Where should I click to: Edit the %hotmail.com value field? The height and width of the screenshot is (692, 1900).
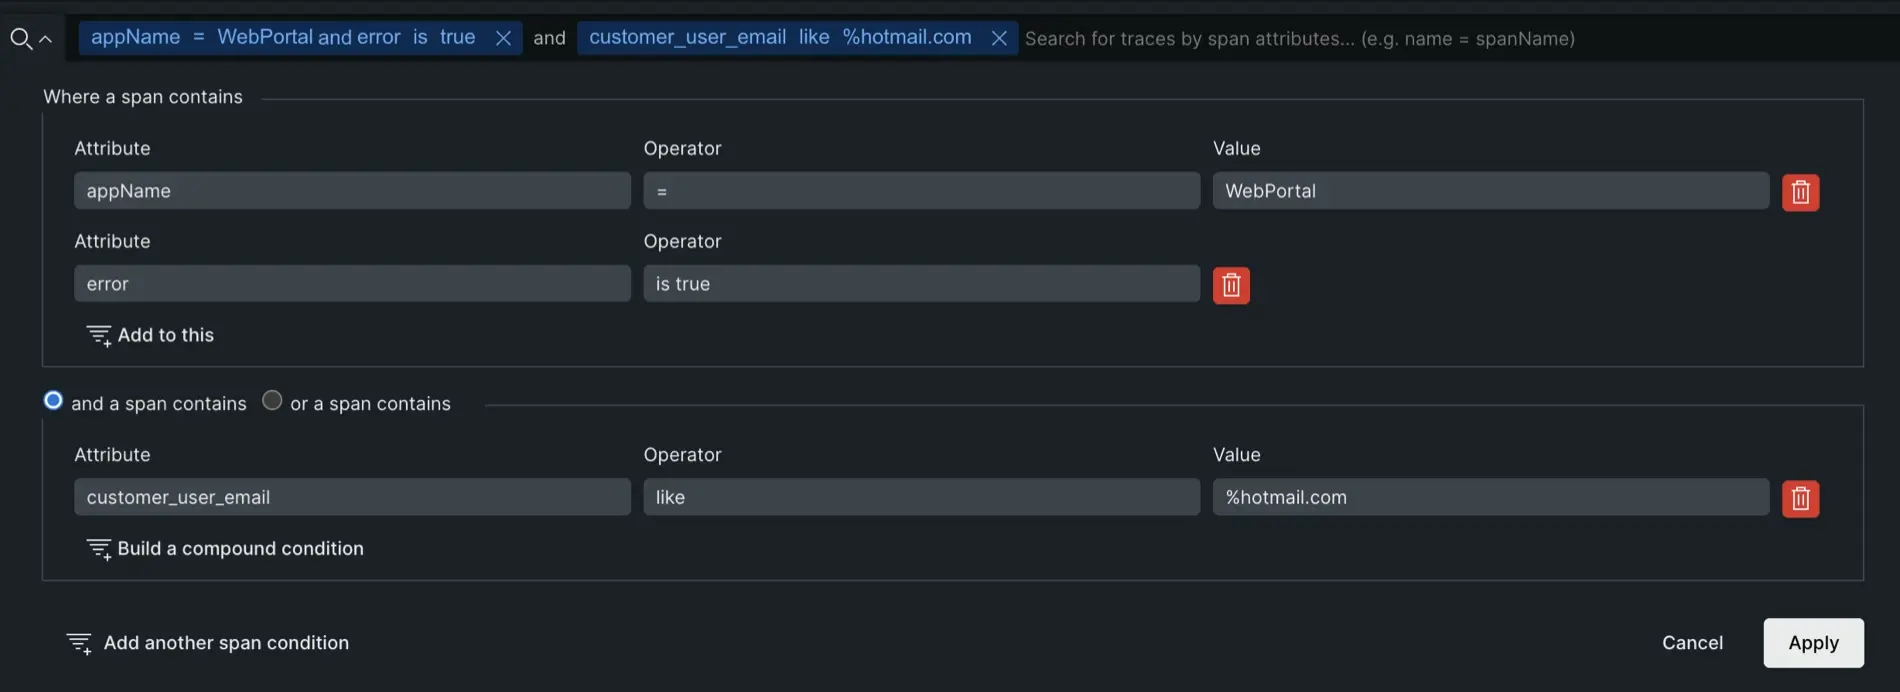point(1490,497)
